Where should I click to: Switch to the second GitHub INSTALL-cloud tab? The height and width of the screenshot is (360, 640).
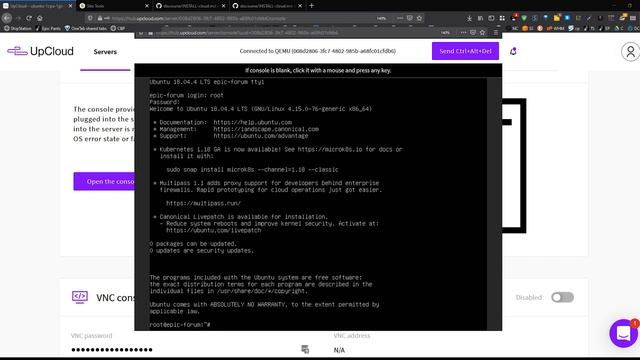pos(267,6)
